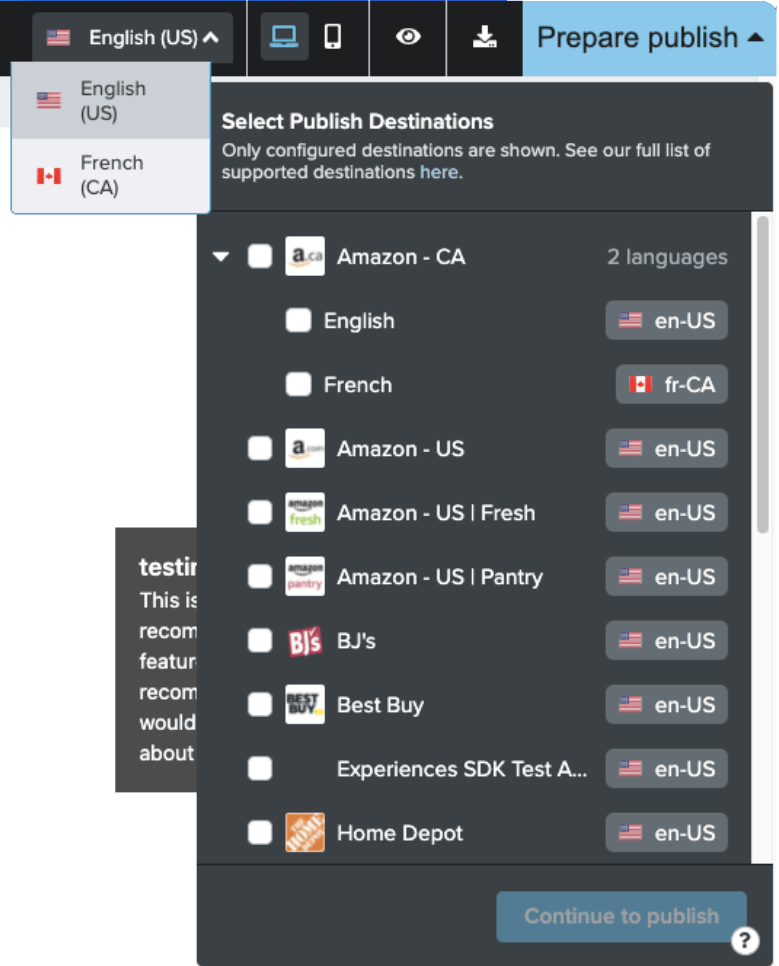Select English (US) from language menu
This screenshot has height=966, width=779.
coord(111,100)
